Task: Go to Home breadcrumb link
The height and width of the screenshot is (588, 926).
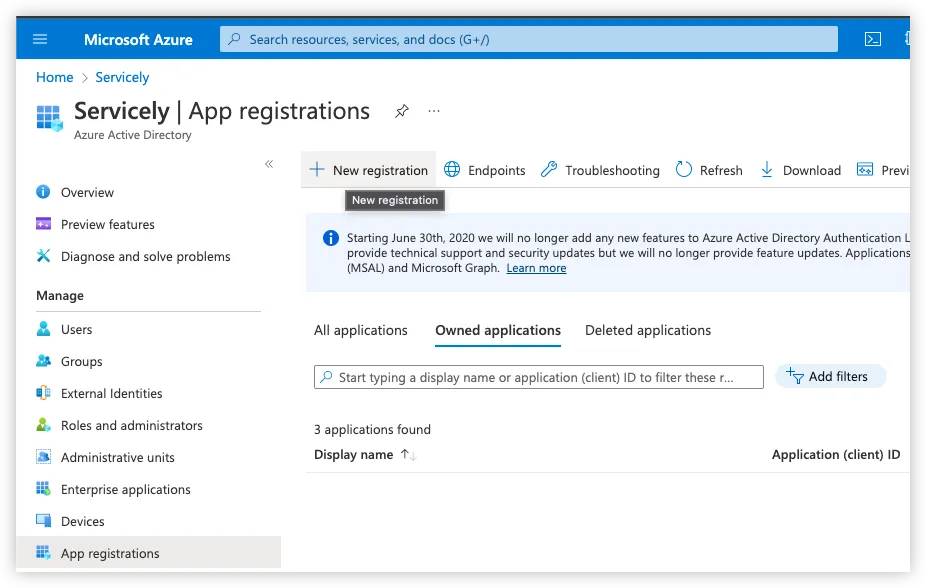Action: coord(54,77)
